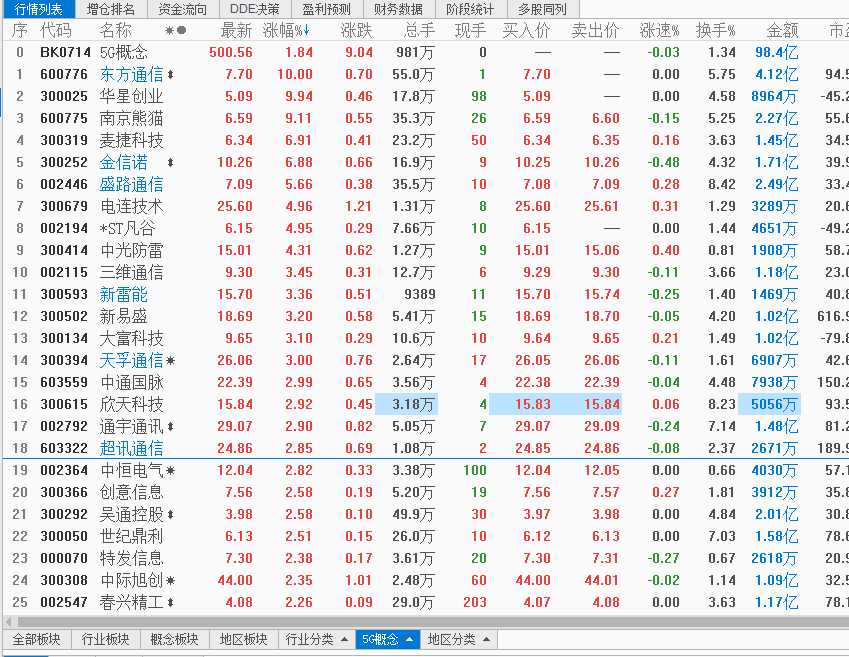The height and width of the screenshot is (657, 849).
Task: Click the marker icon beside 金信诺
Action: tap(171, 162)
